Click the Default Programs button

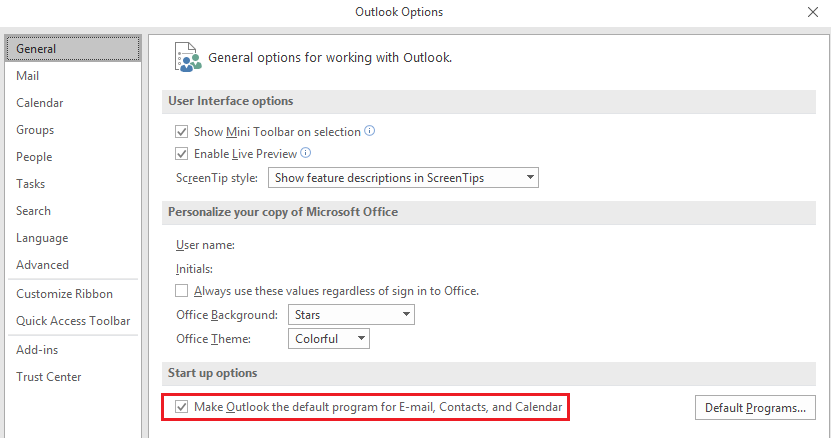[755, 407]
